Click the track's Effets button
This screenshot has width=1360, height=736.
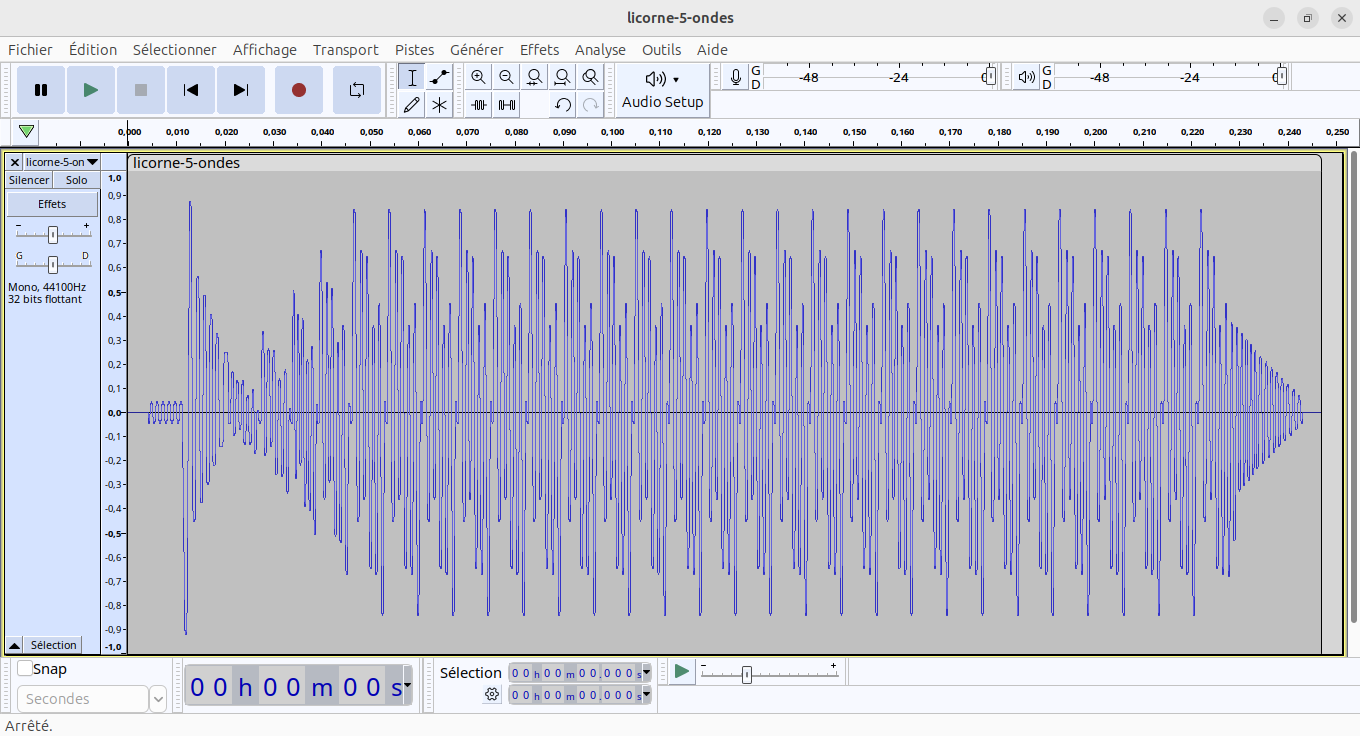[52, 204]
